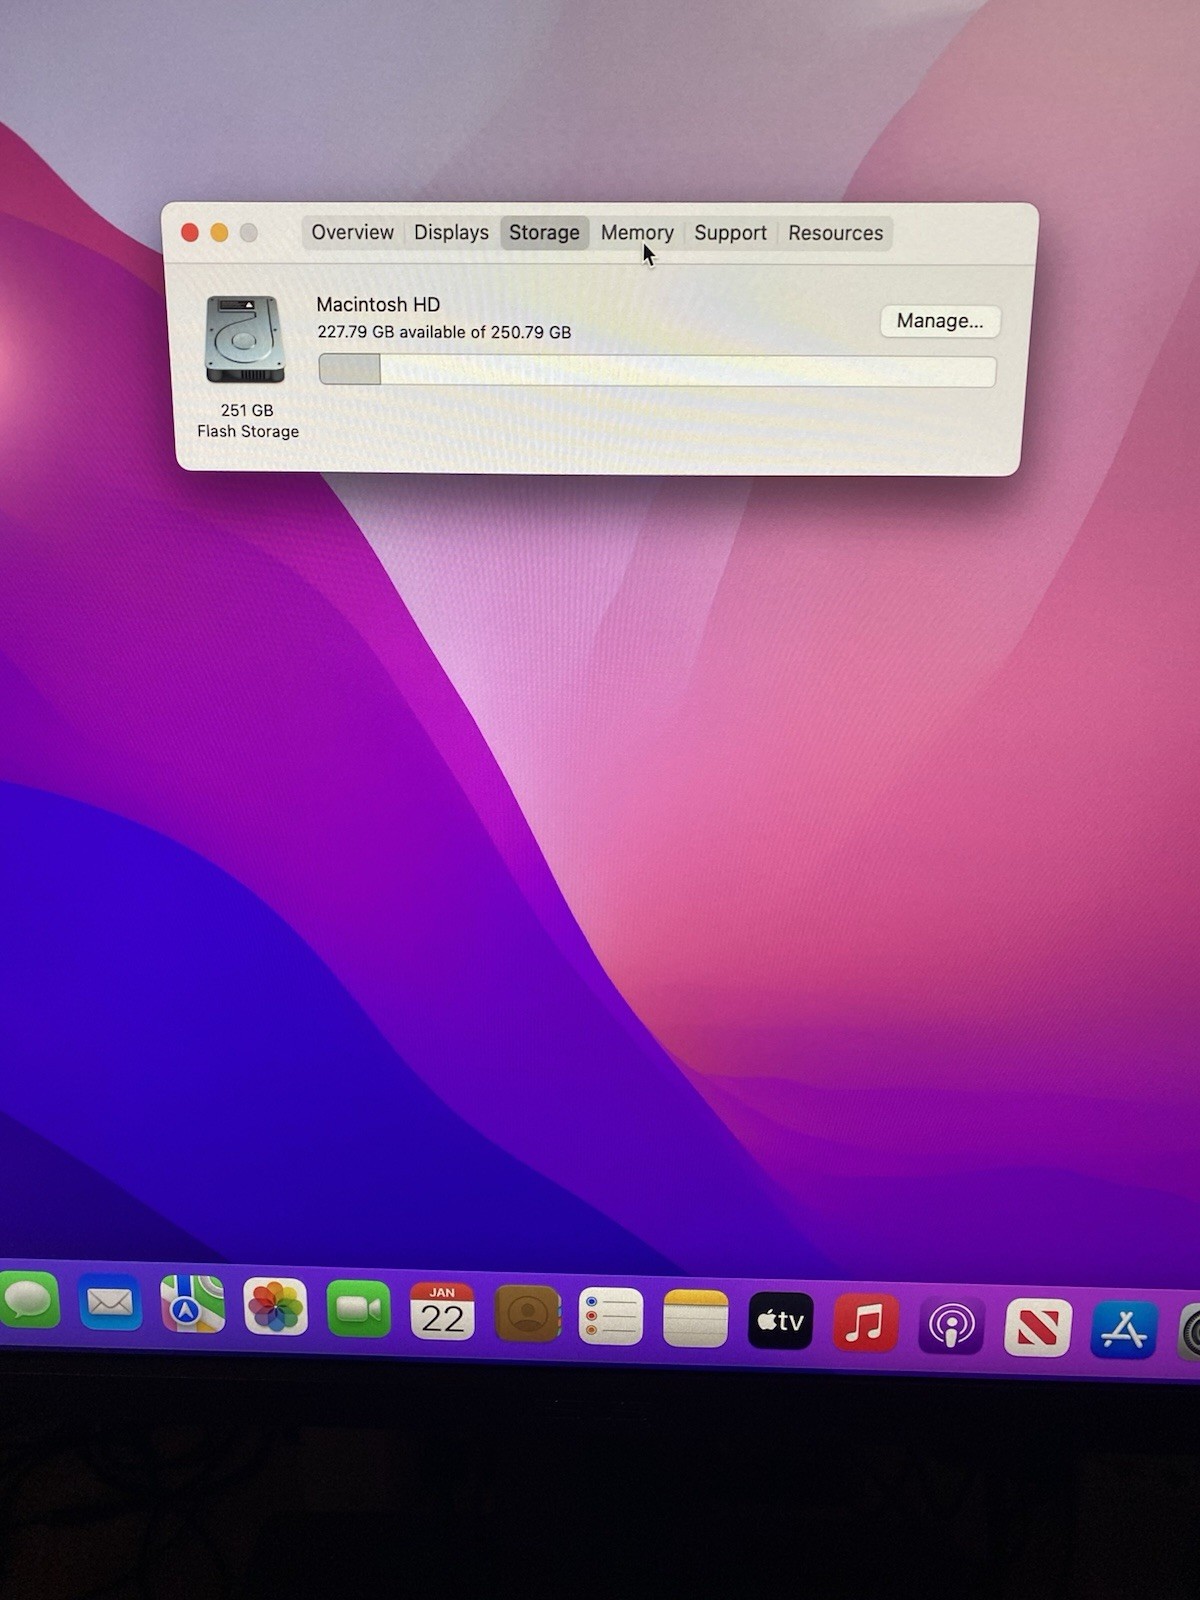The width and height of the screenshot is (1200, 1600).
Task: Click the 227.79 GB available text
Action: (444, 332)
